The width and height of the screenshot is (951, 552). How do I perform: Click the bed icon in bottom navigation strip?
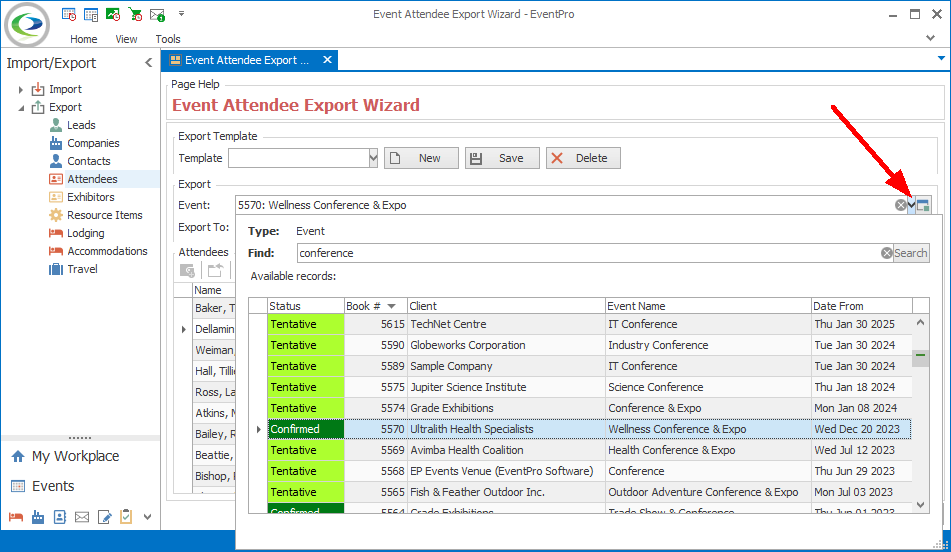click(16, 517)
